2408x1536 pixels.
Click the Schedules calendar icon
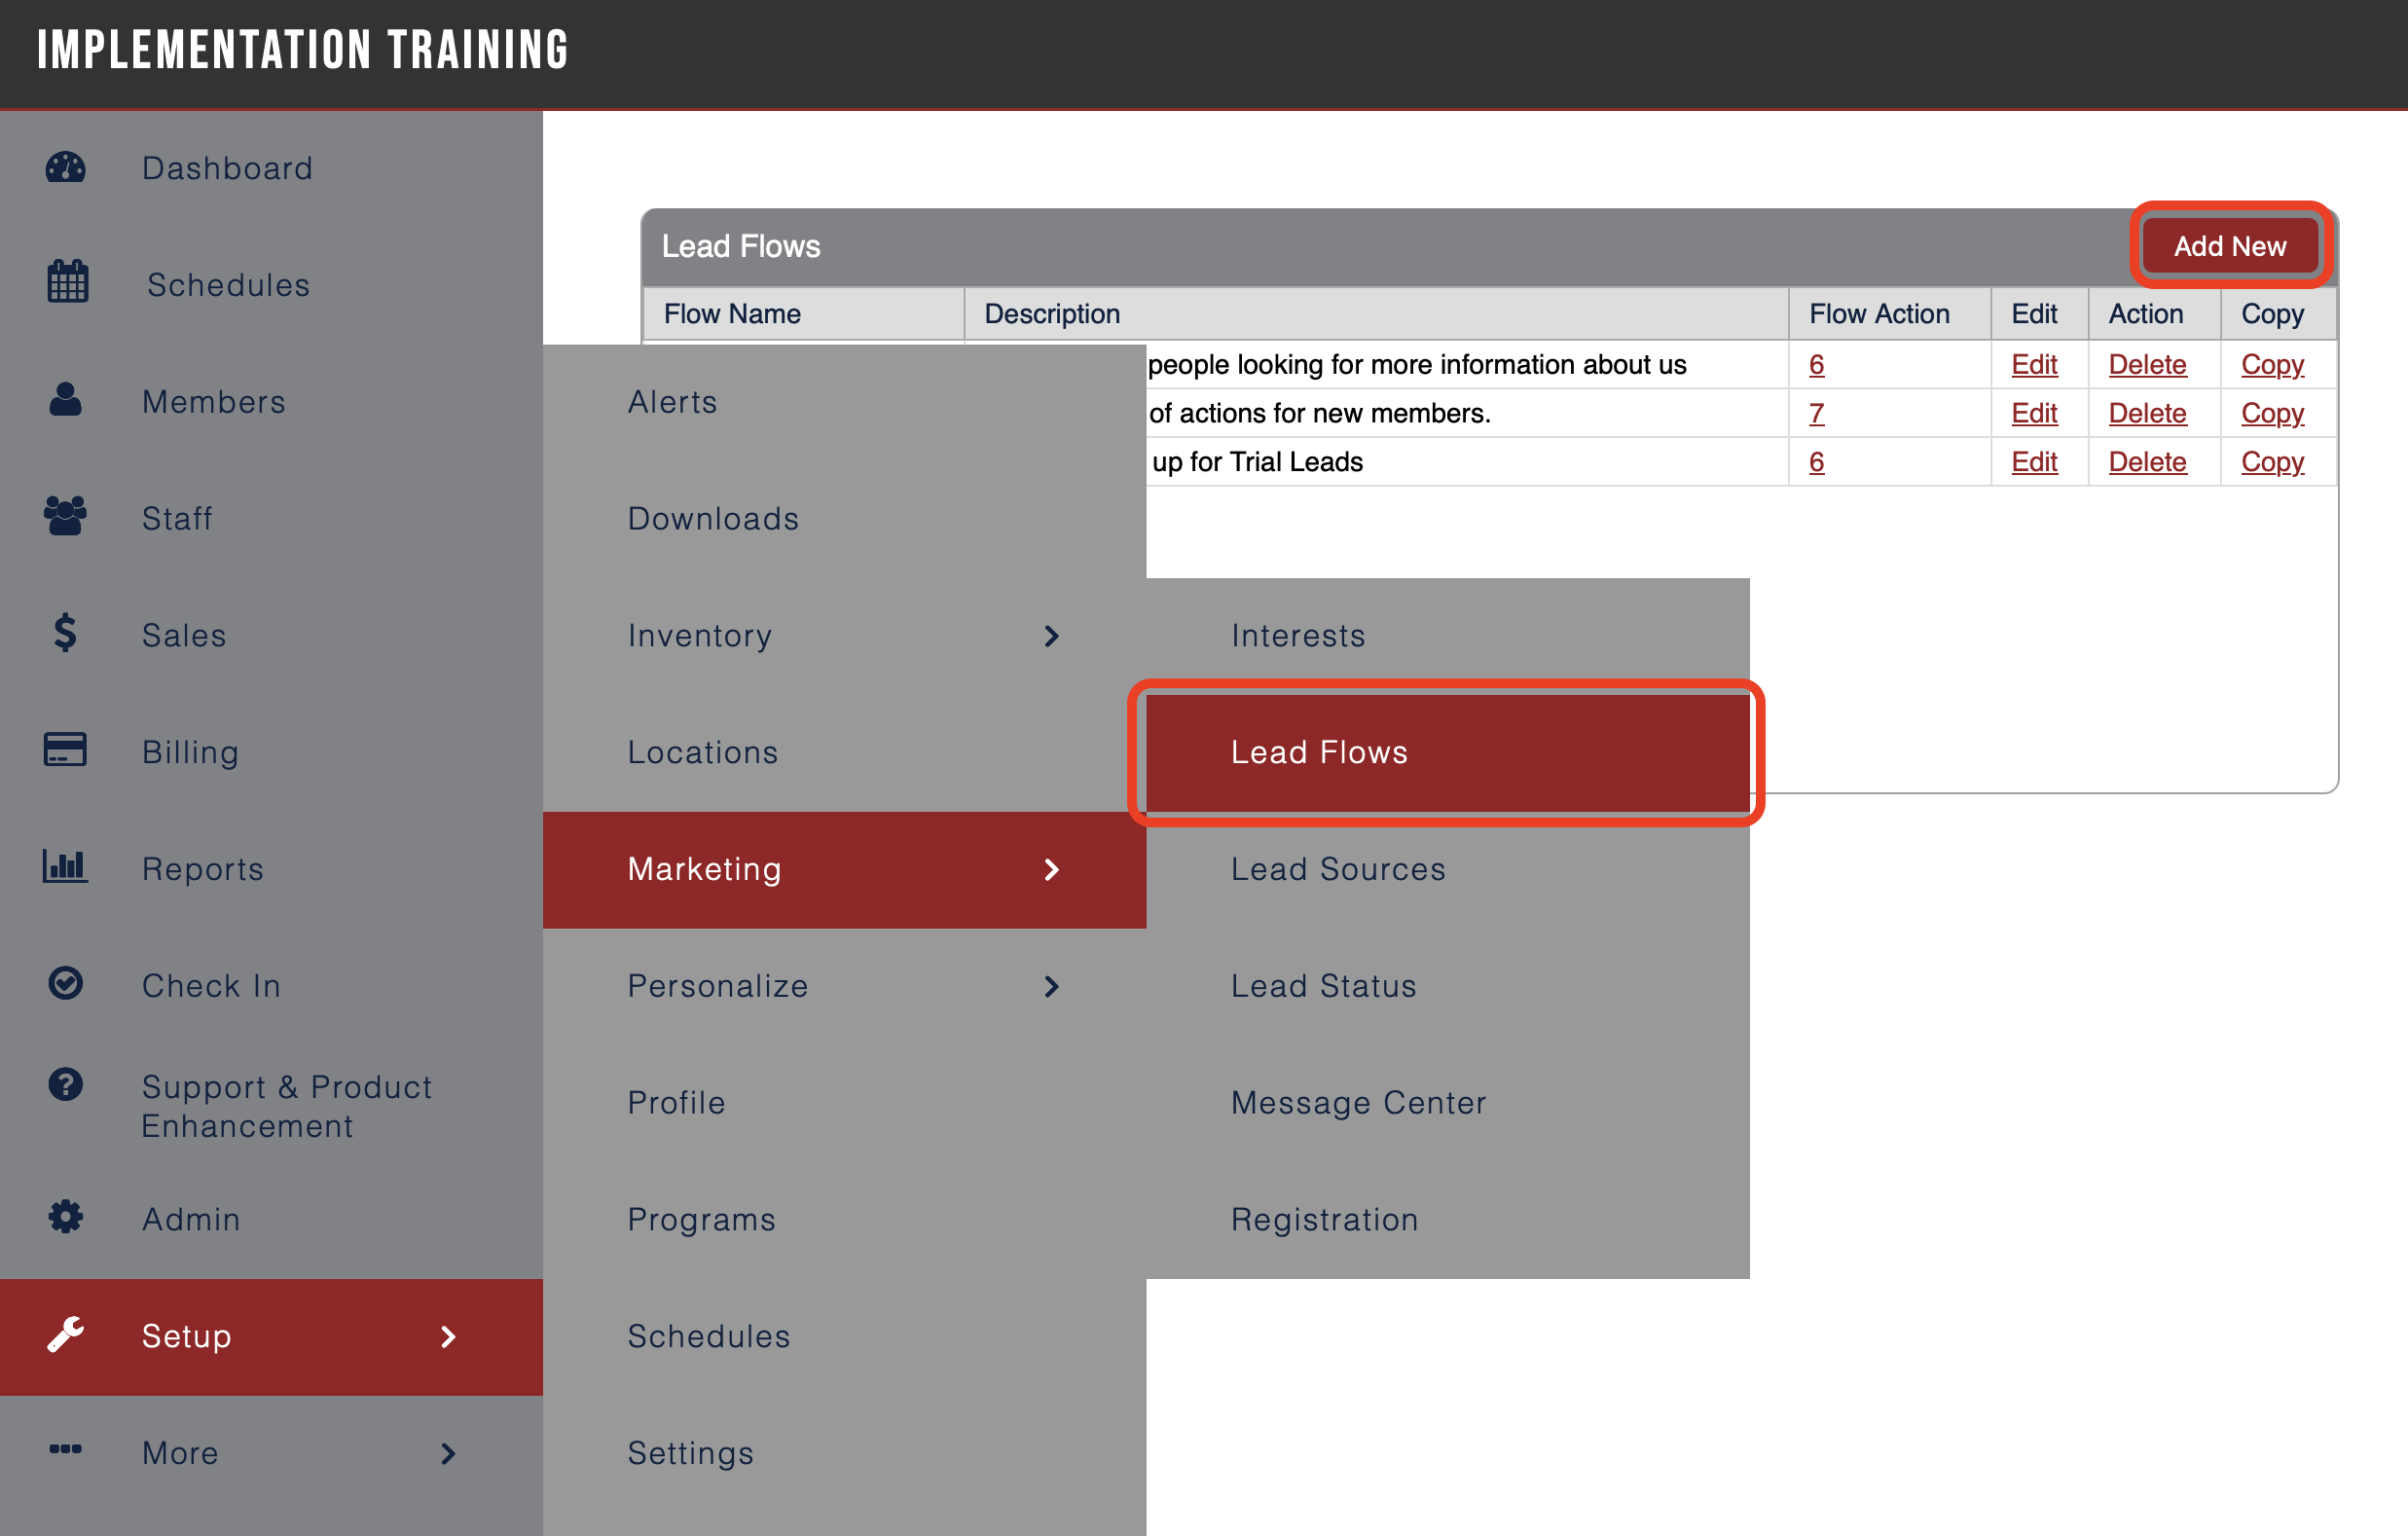tap(65, 284)
